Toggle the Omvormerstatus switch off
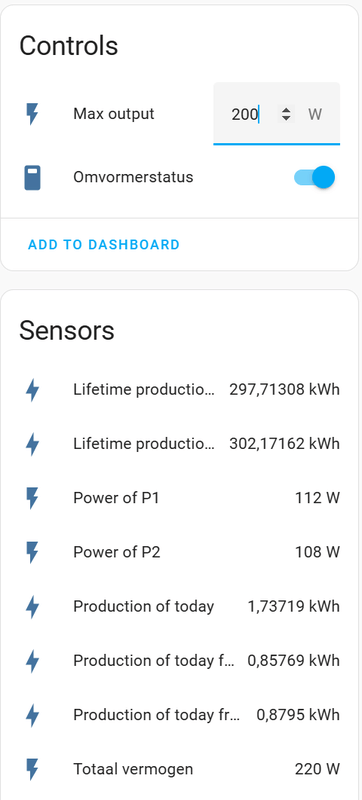 click(315, 178)
